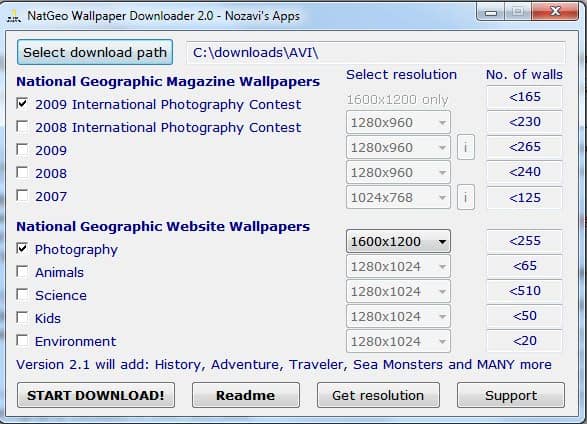Click the <510 walls count for Science

[x=524, y=291]
